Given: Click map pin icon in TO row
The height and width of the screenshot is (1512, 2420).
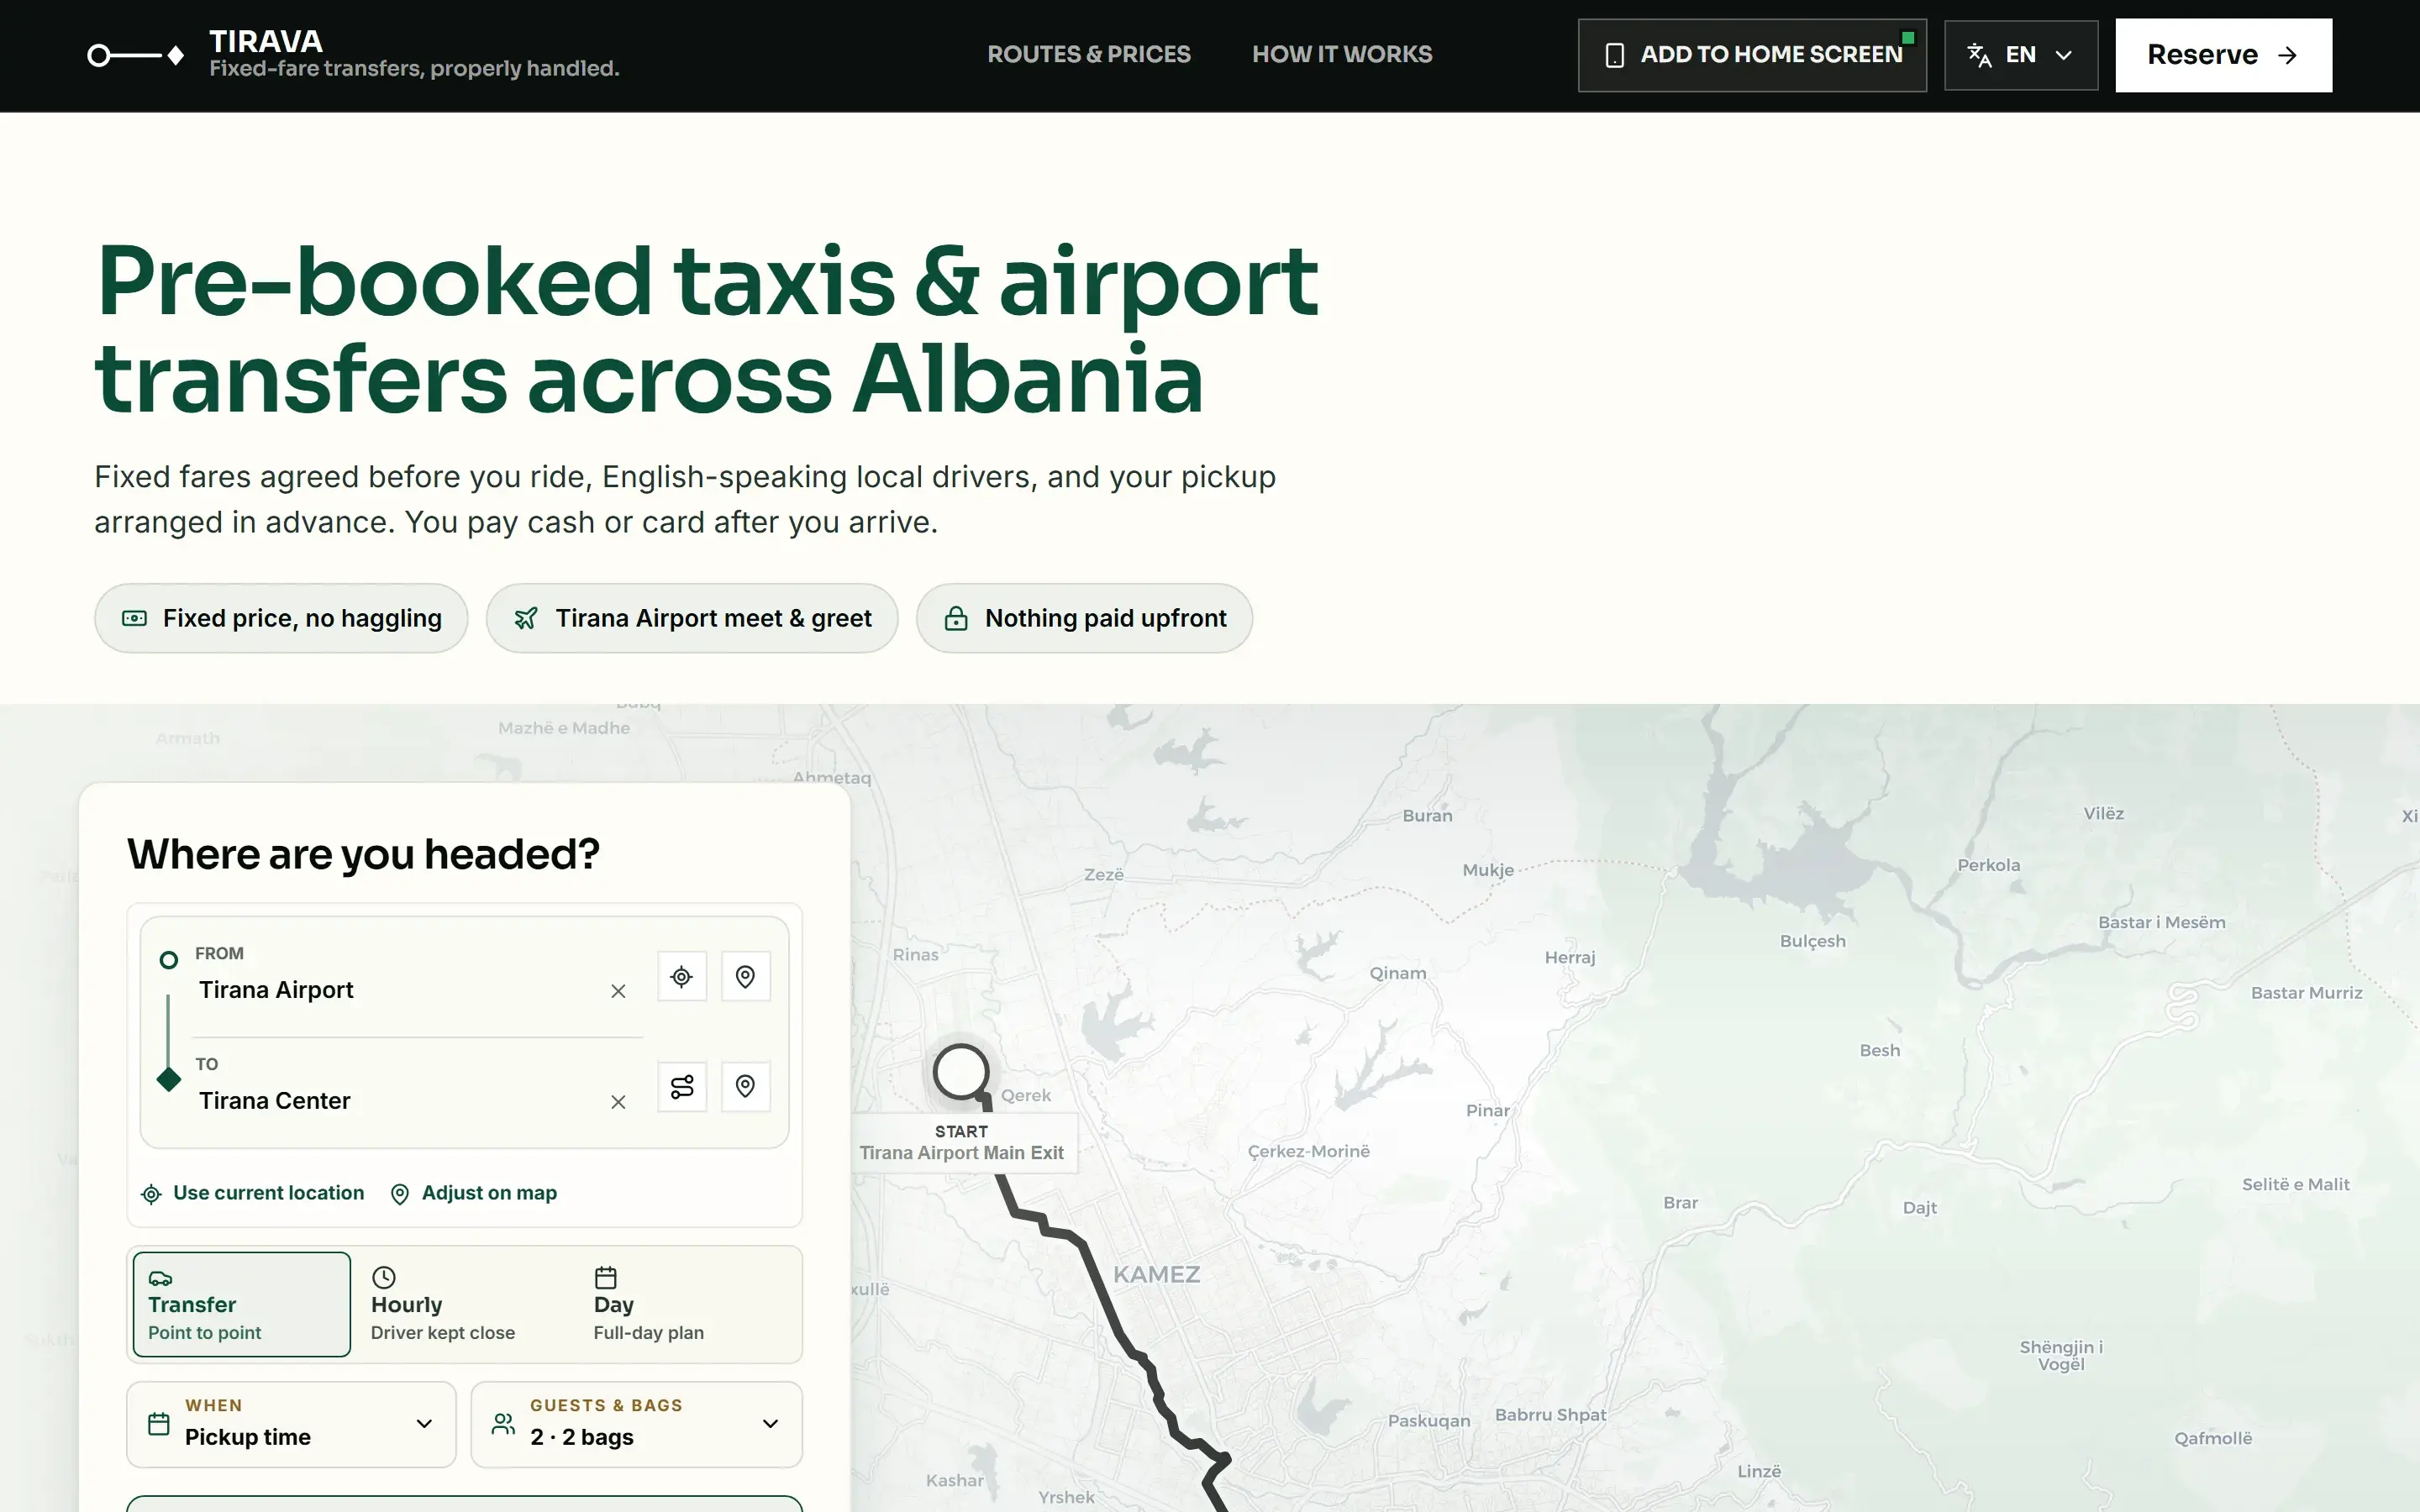Looking at the screenshot, I should point(745,1086).
